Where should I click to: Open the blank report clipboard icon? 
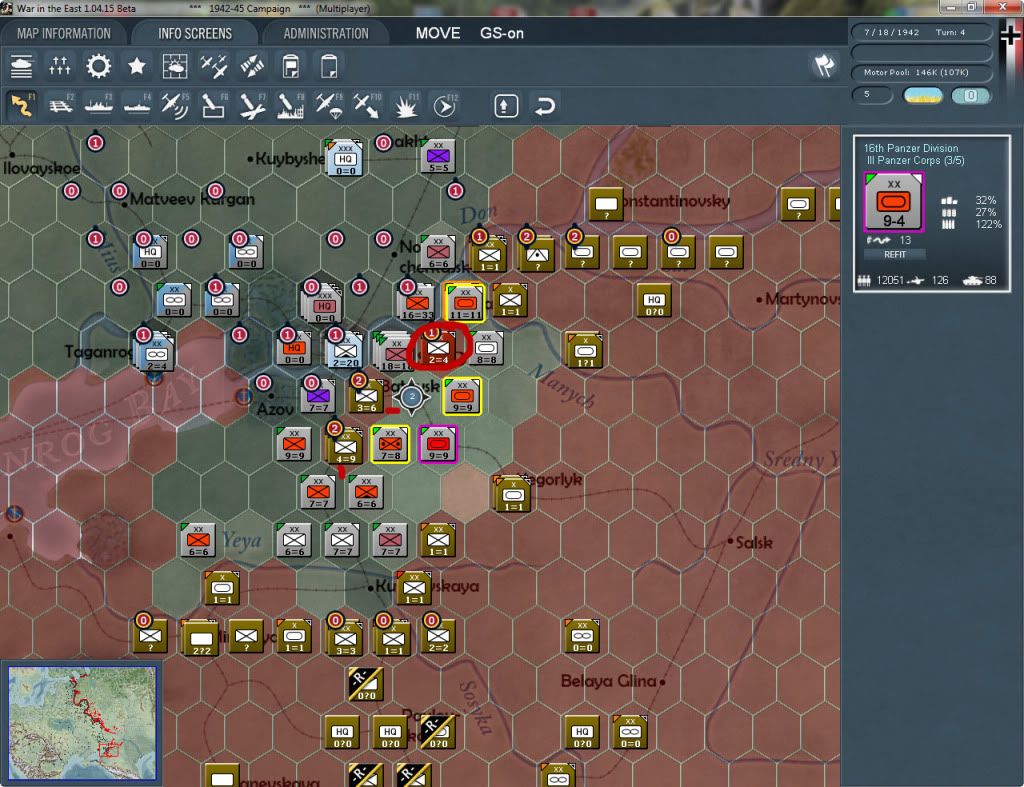tap(329, 66)
